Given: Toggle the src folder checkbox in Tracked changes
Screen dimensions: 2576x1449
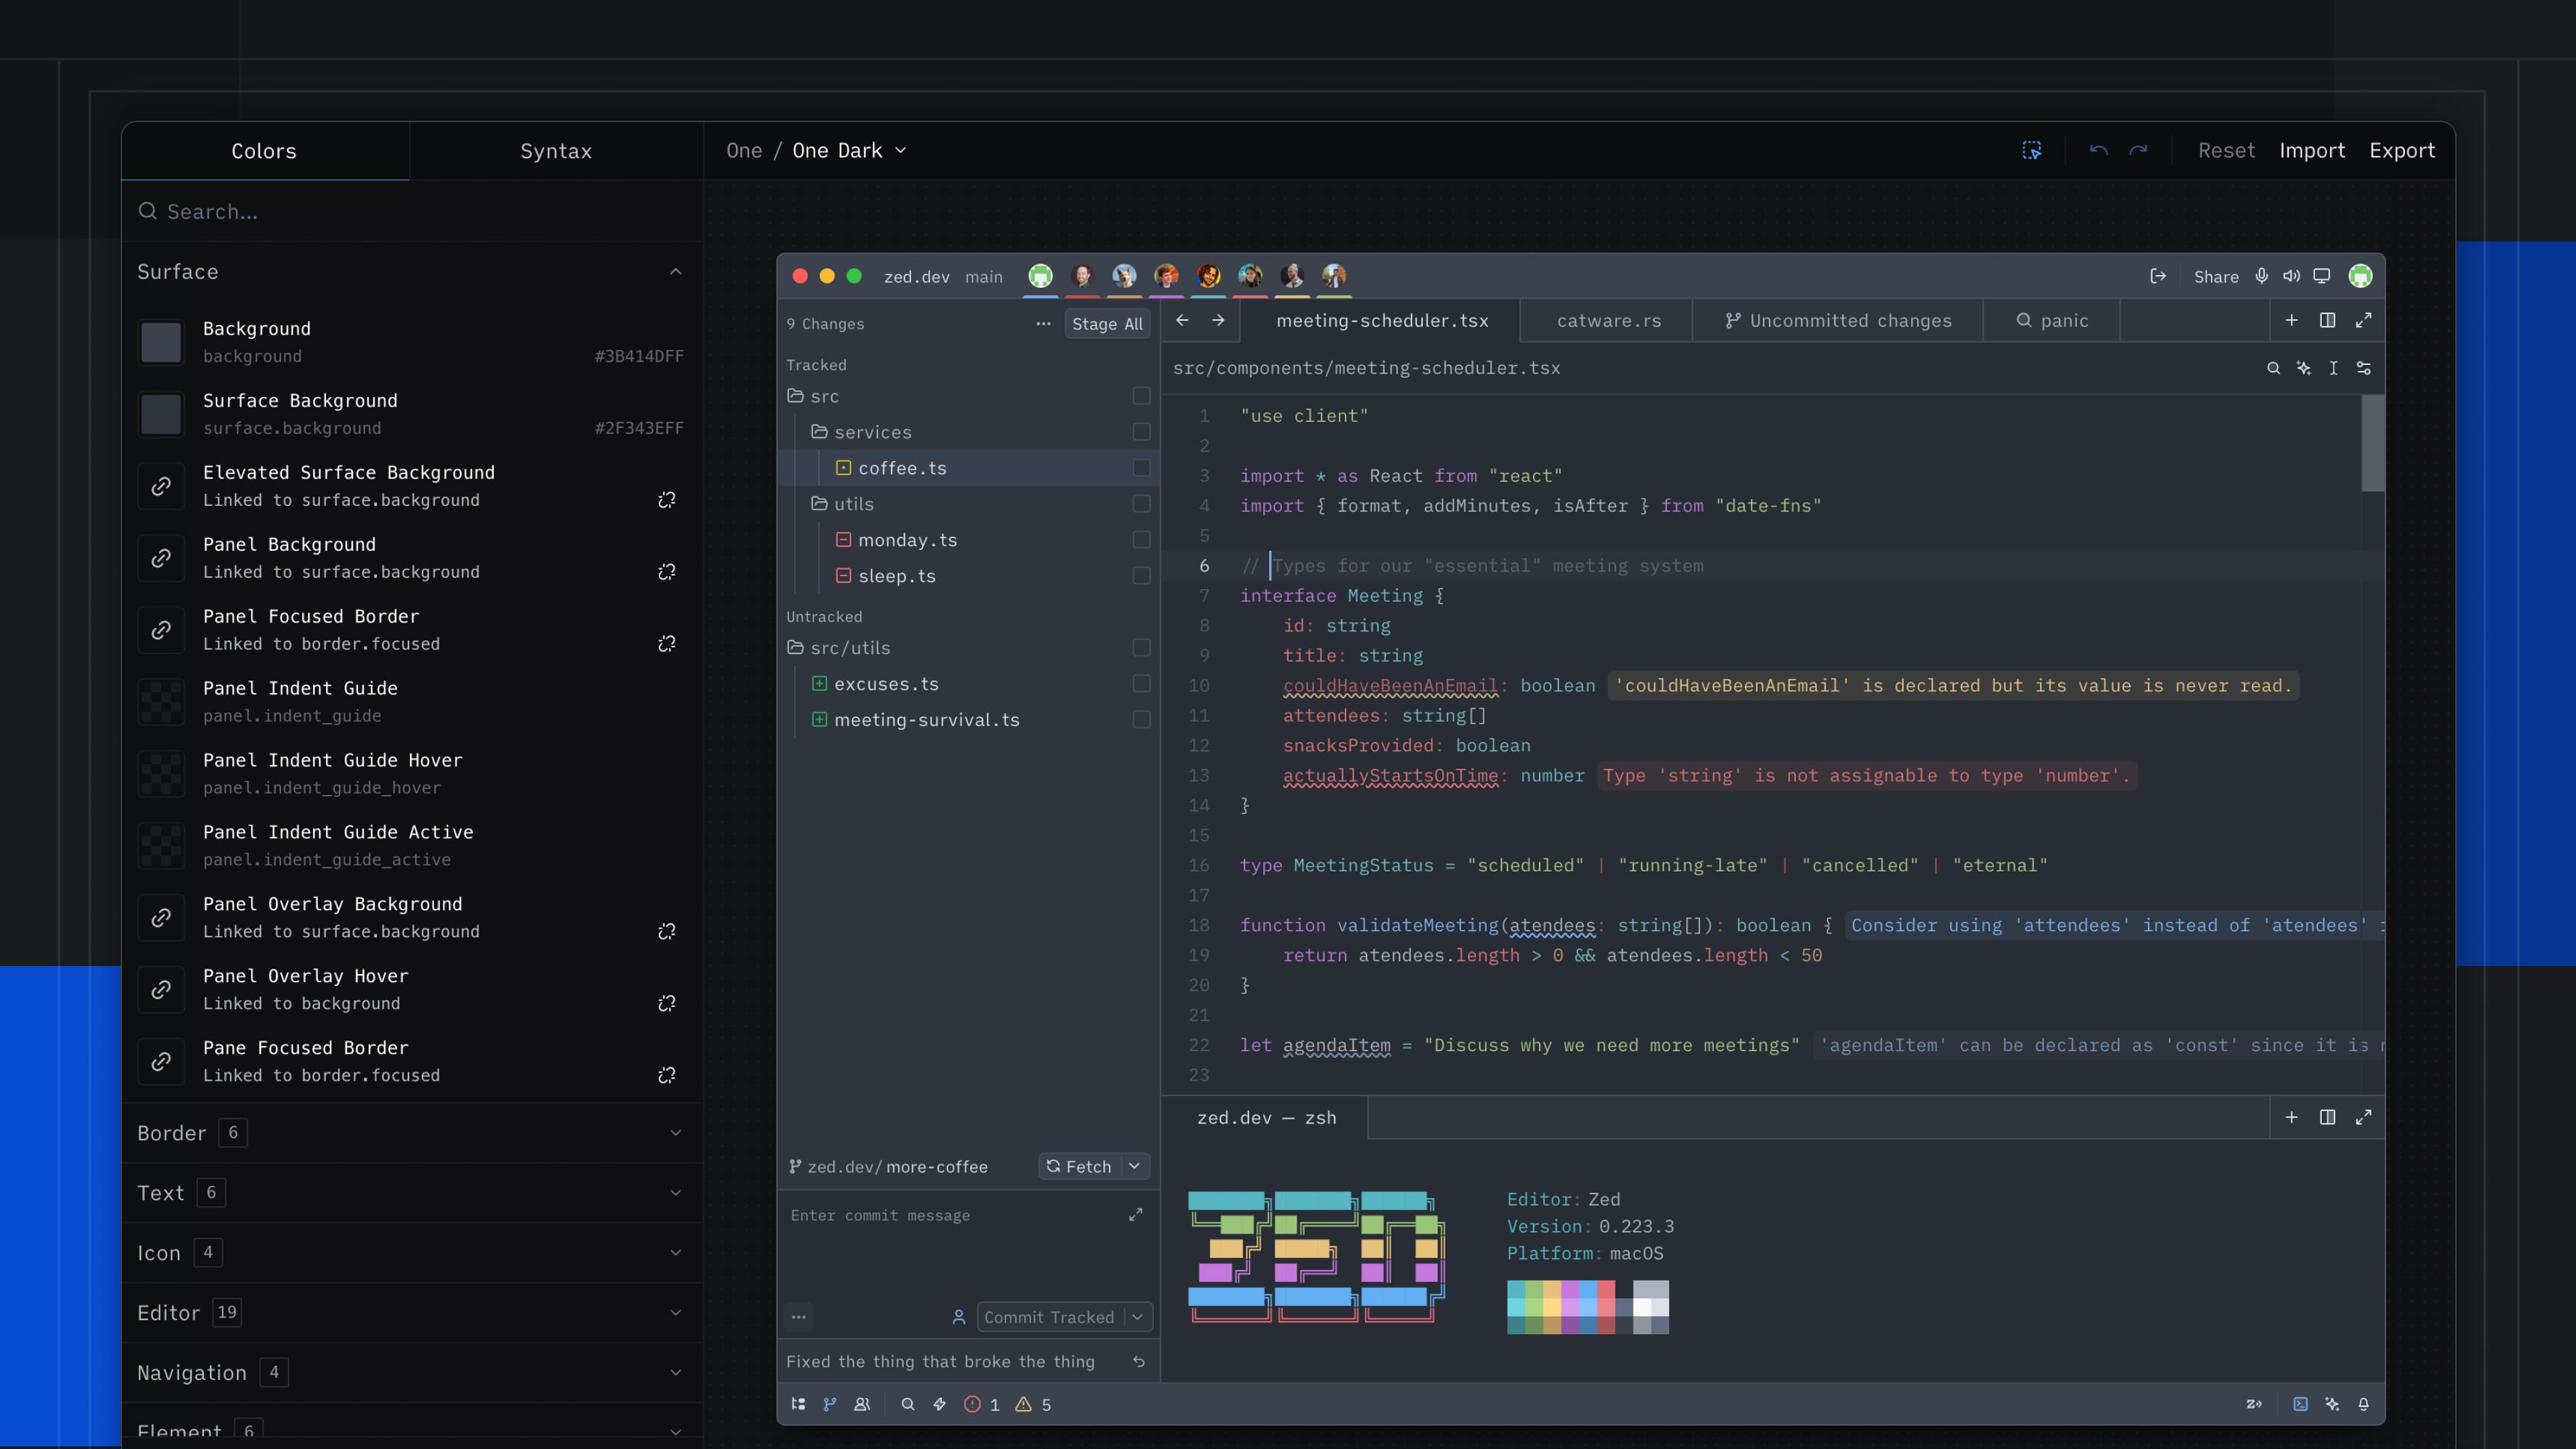Looking at the screenshot, I should tap(1141, 396).
